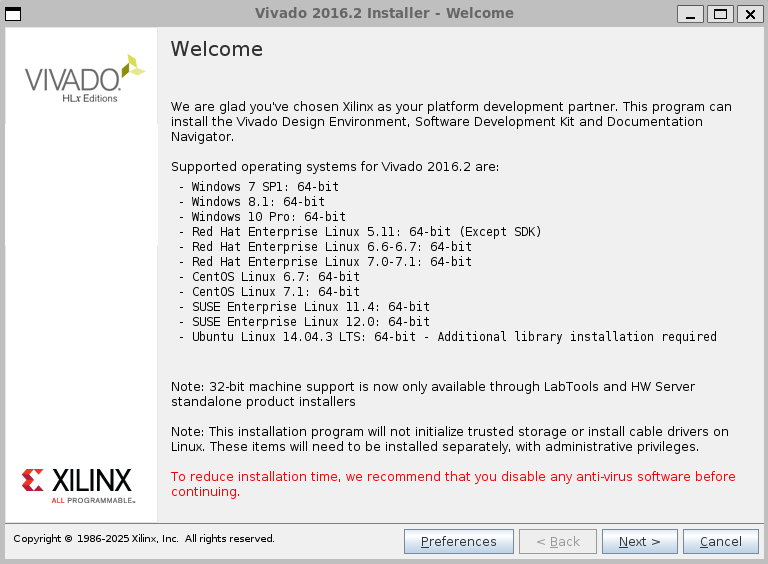Proceed with the Next button

[x=639, y=541]
